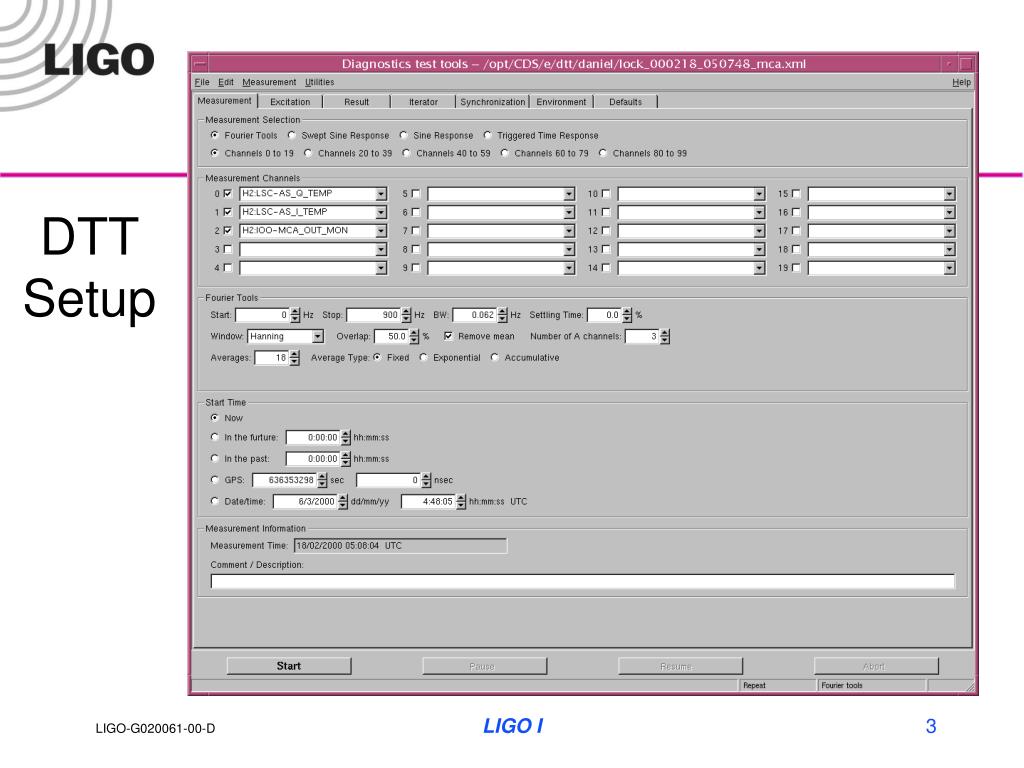The height and width of the screenshot is (768, 1024).
Task: Open the Window Hanning dropdown
Action: (317, 336)
